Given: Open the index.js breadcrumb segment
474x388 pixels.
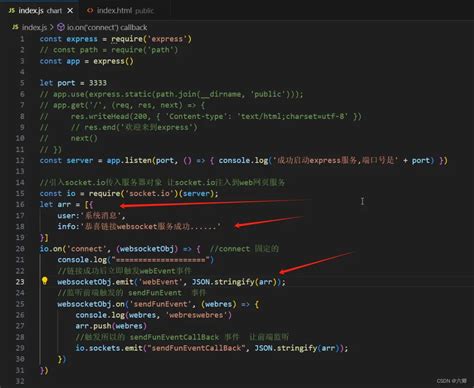Looking at the screenshot, I should pyautogui.click(x=30, y=27).
